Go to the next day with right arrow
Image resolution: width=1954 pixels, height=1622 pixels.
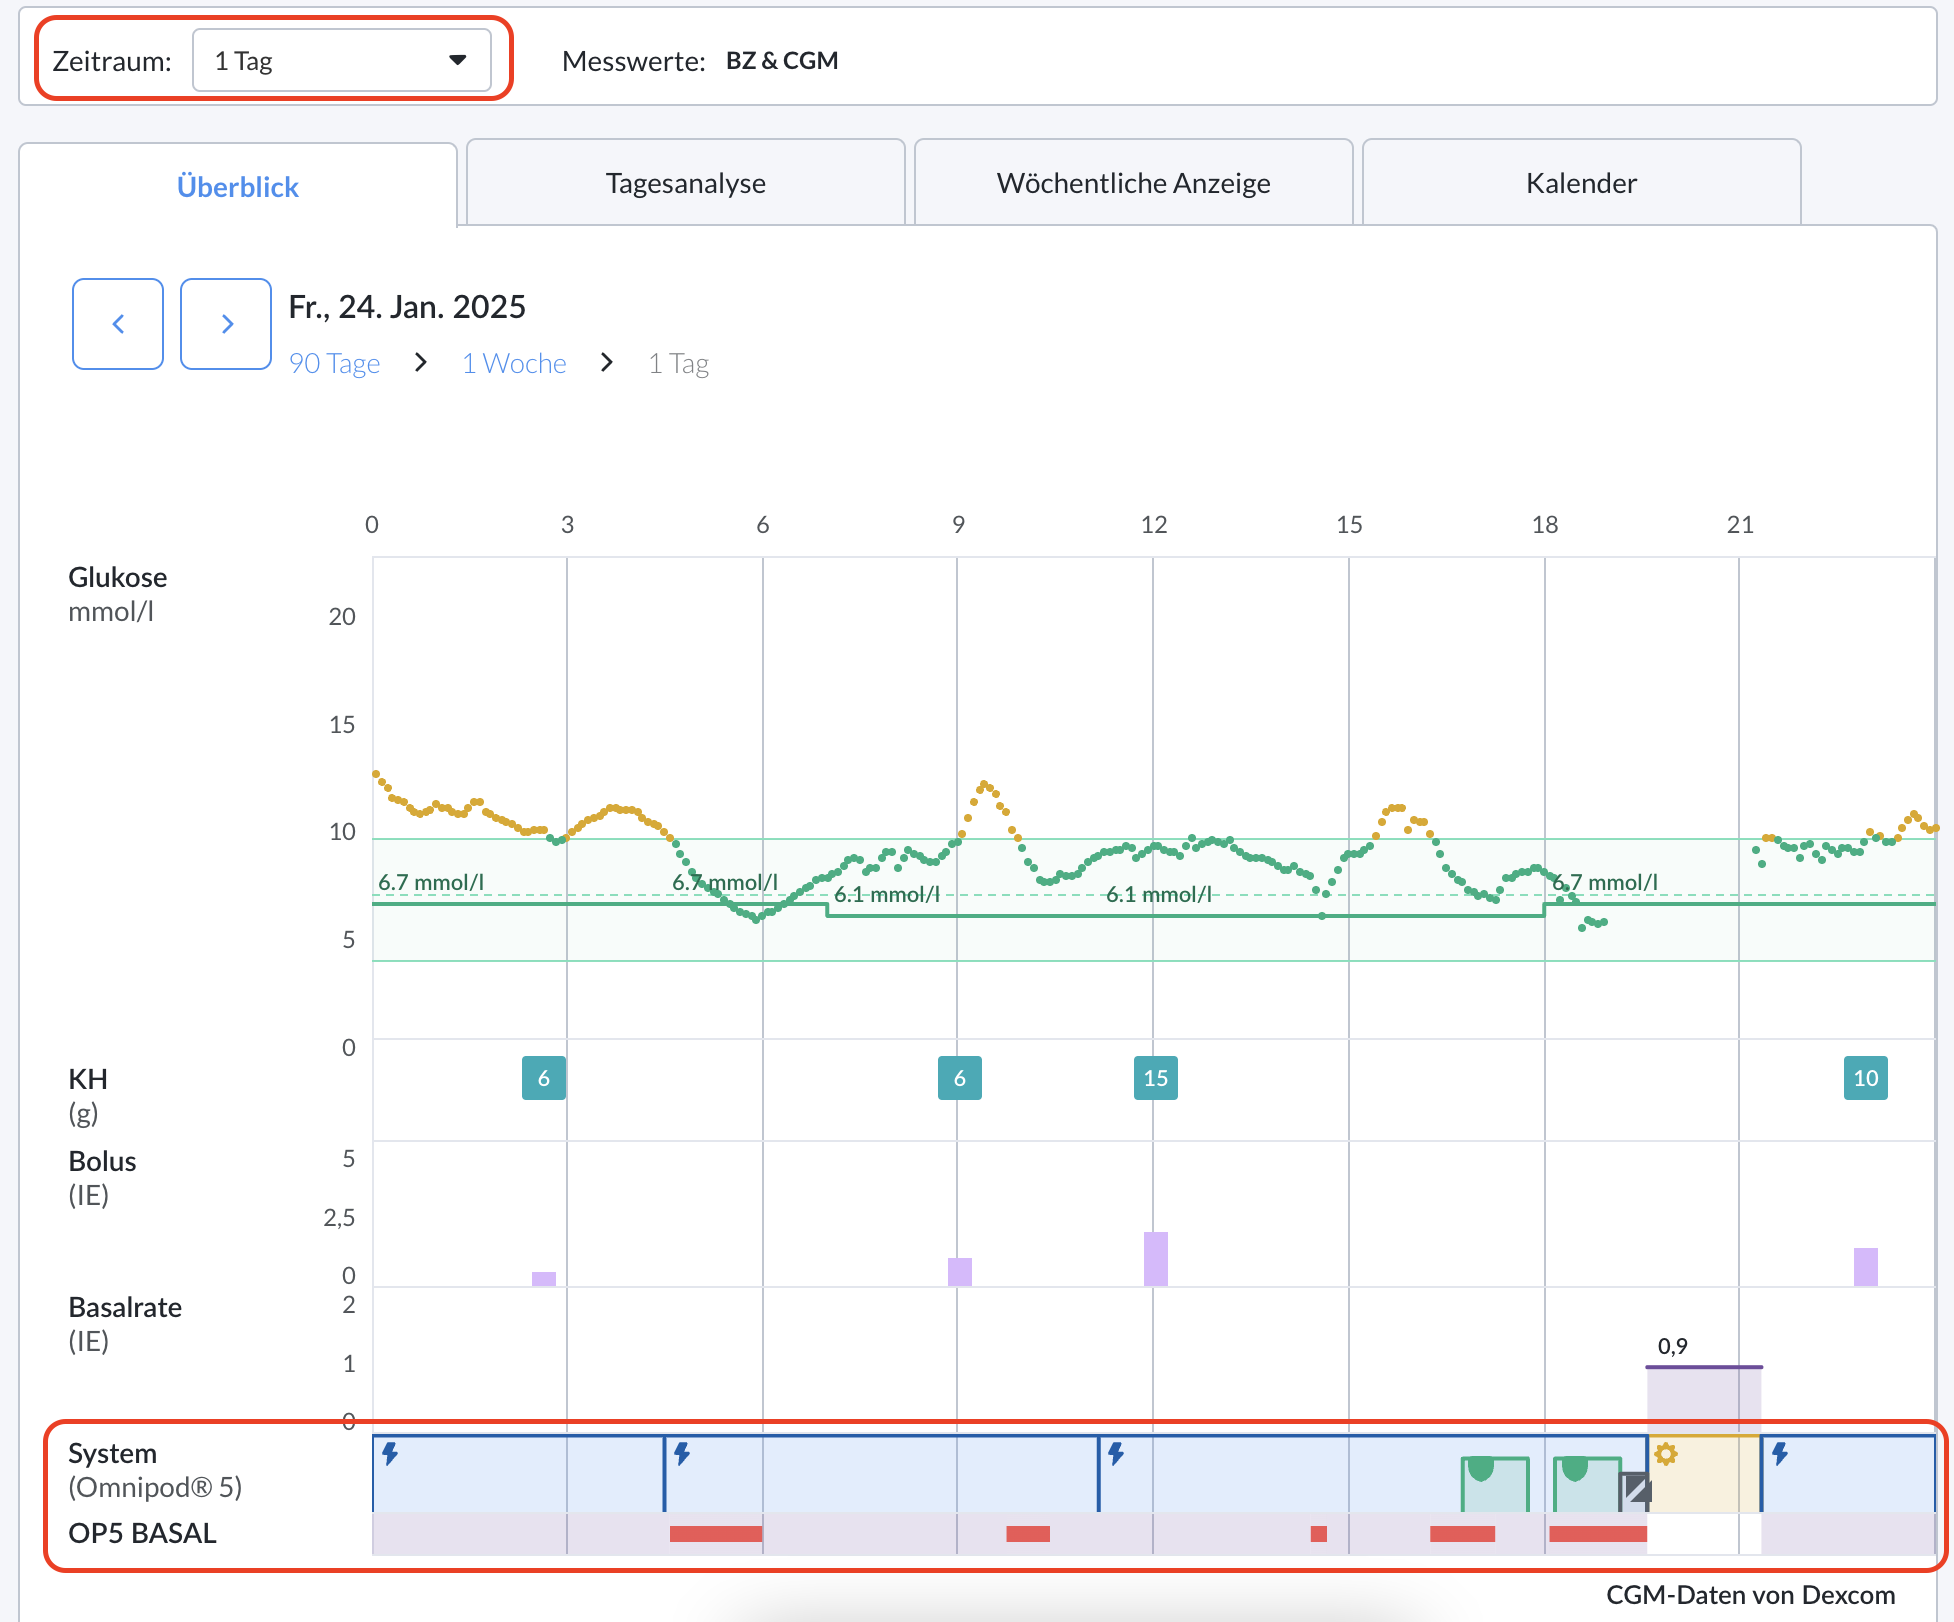click(226, 324)
